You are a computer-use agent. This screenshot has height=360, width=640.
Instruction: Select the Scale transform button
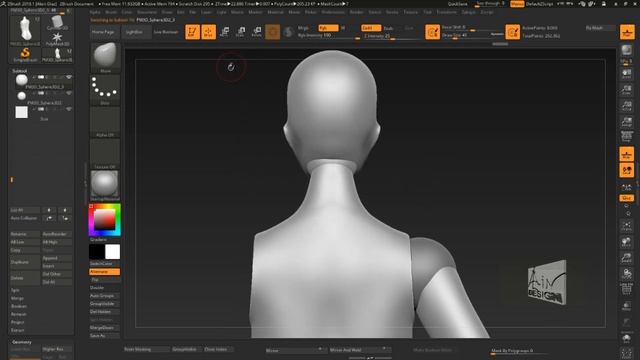[241, 32]
